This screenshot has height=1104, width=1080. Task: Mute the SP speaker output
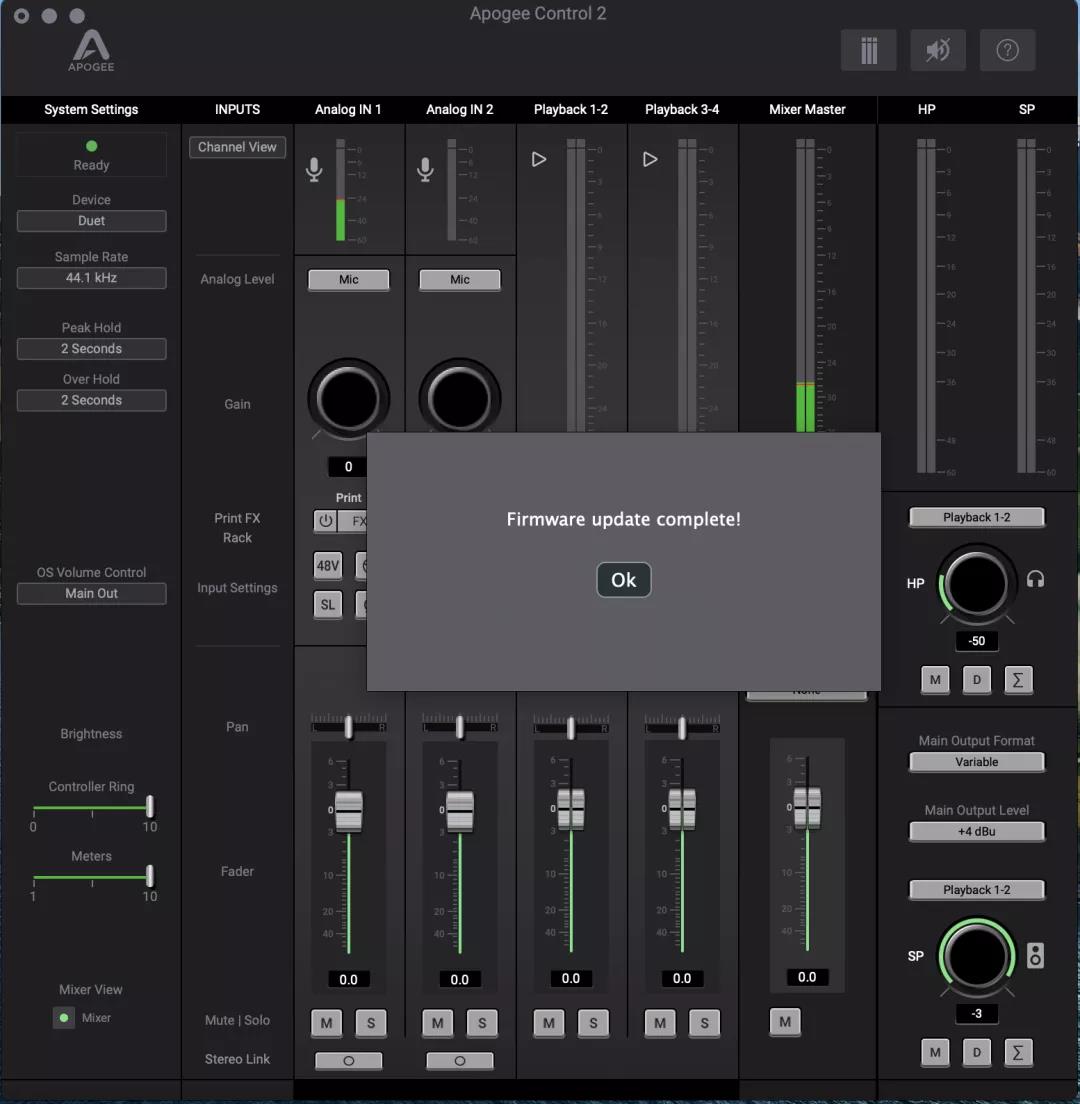click(x=935, y=1053)
